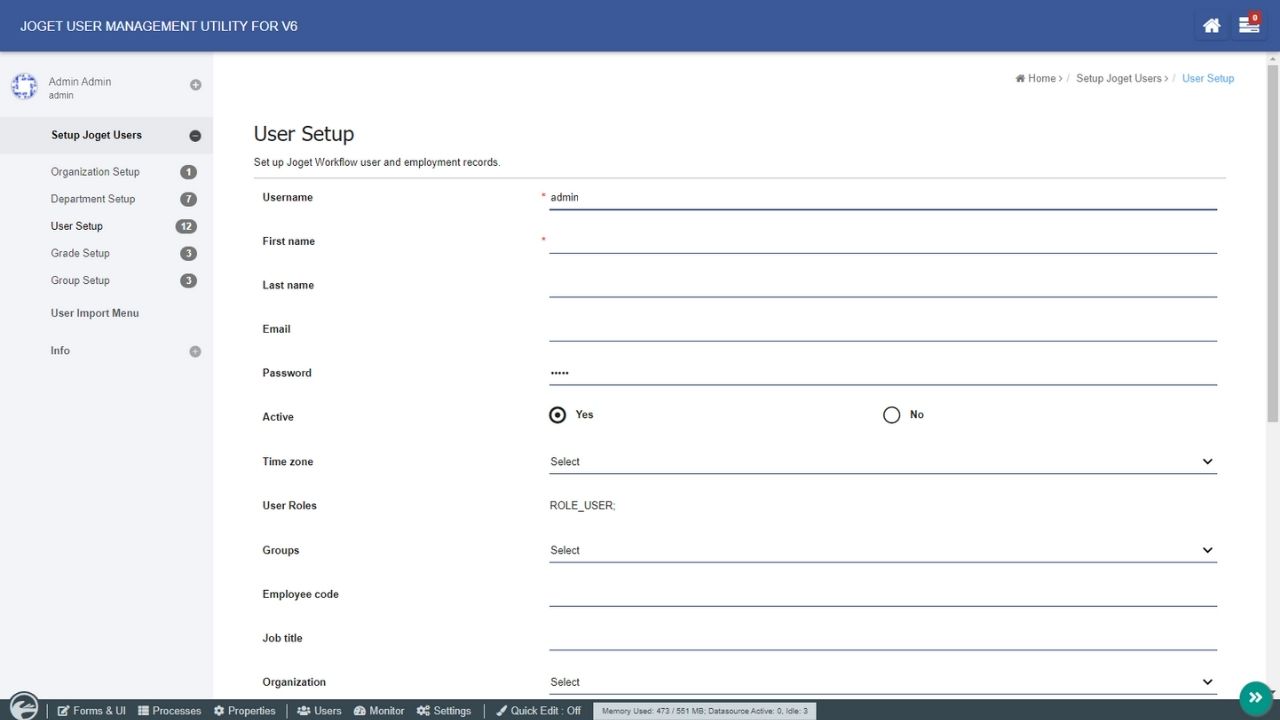
Task: Open the Groups dropdown
Action: point(882,551)
